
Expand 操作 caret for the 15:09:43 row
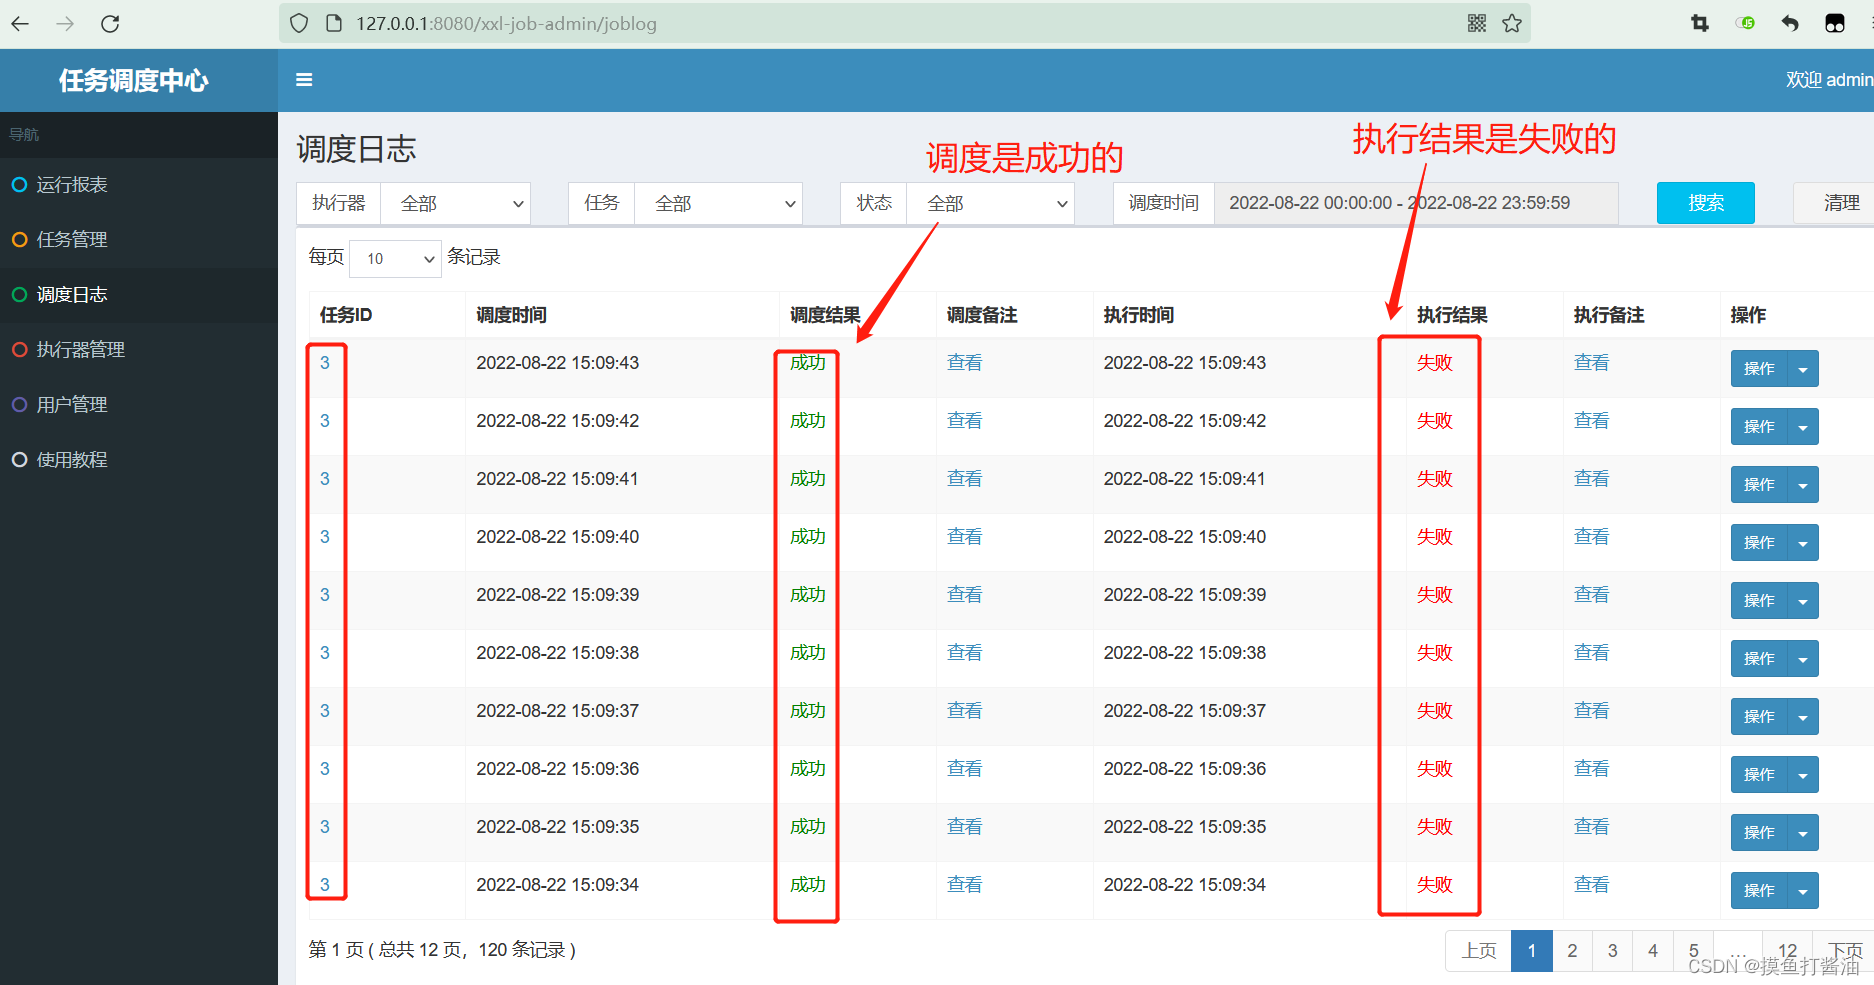point(1803,369)
